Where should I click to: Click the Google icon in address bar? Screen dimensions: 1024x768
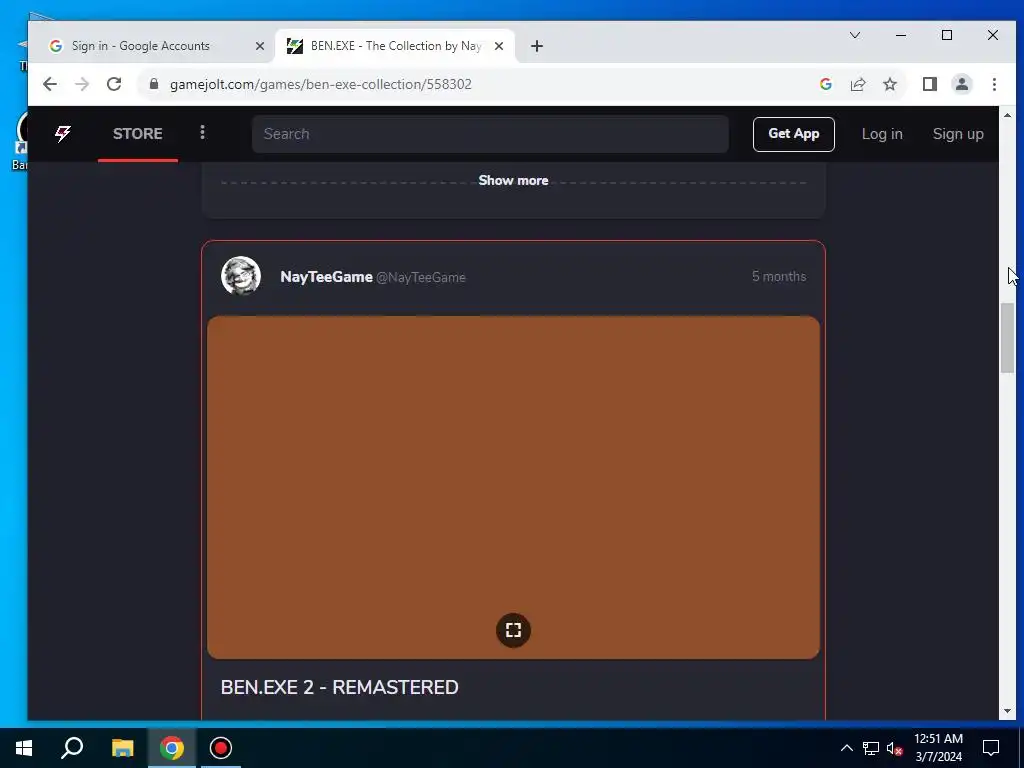tap(825, 84)
